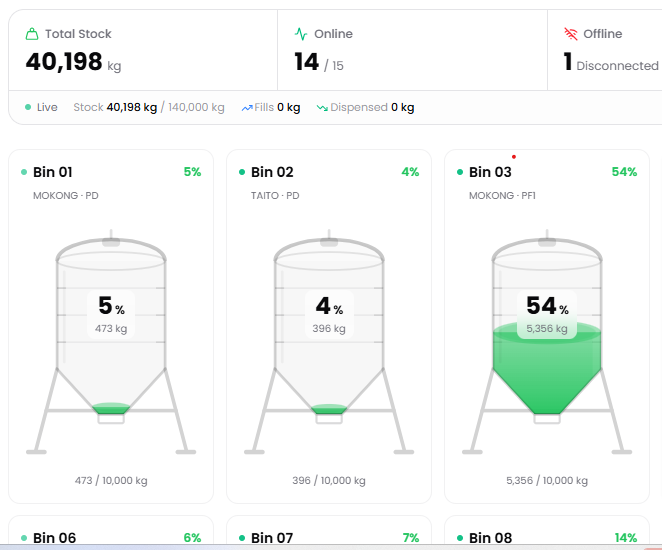Image resolution: width=662 pixels, height=552 pixels.
Task: Click Bin 03 green status dot
Action: pyautogui.click(x=460, y=172)
